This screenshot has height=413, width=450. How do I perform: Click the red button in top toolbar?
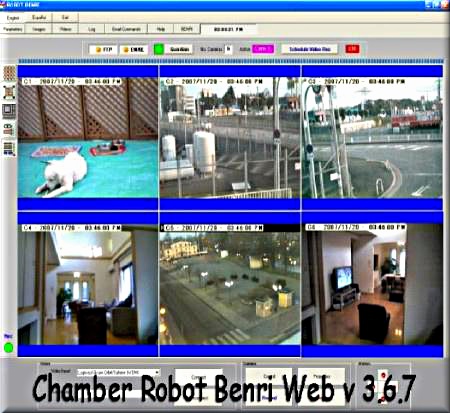[352, 49]
